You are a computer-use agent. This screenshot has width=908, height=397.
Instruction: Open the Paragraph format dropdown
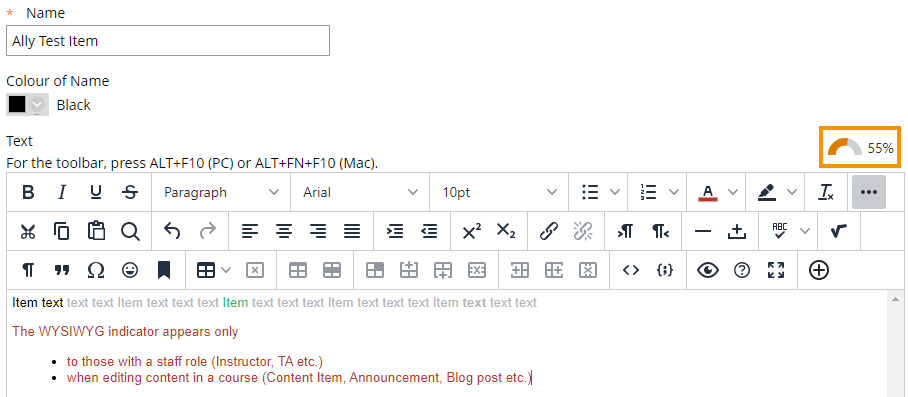(x=221, y=192)
